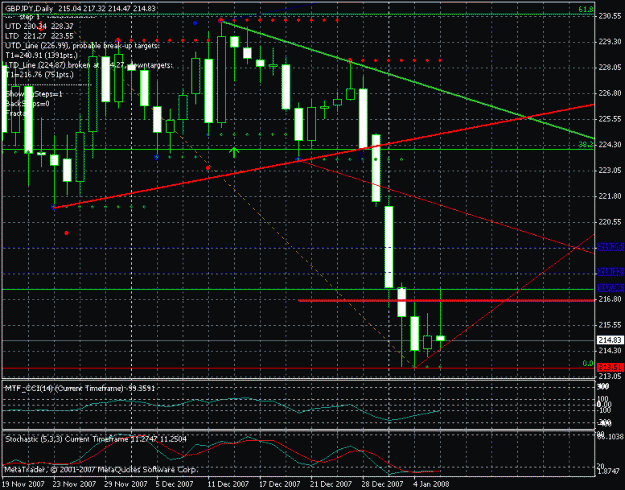625x490 pixels.
Task: Click the 0.0 Fibonacci level label
Action: tap(588, 364)
